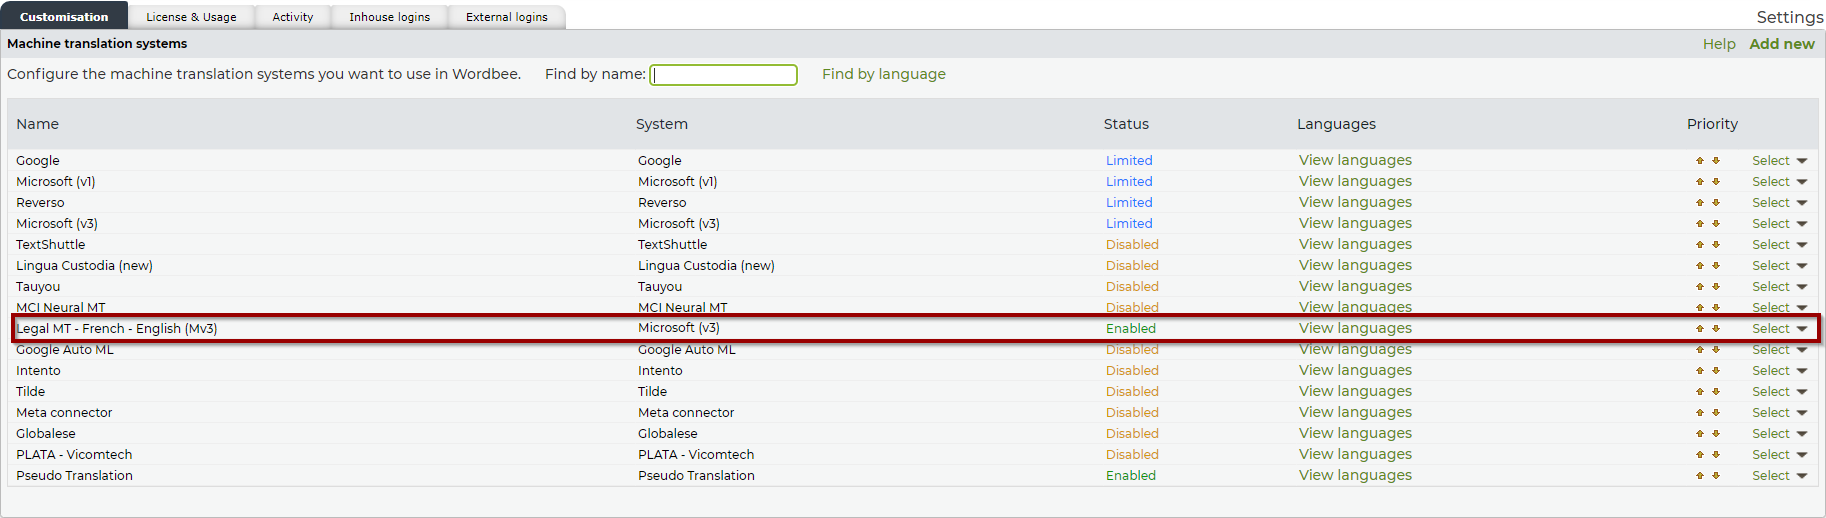Screen dimensions: 1826x518
Task: Open Select dropdown for PLATA - Vicomtech
Action: coord(1778,455)
